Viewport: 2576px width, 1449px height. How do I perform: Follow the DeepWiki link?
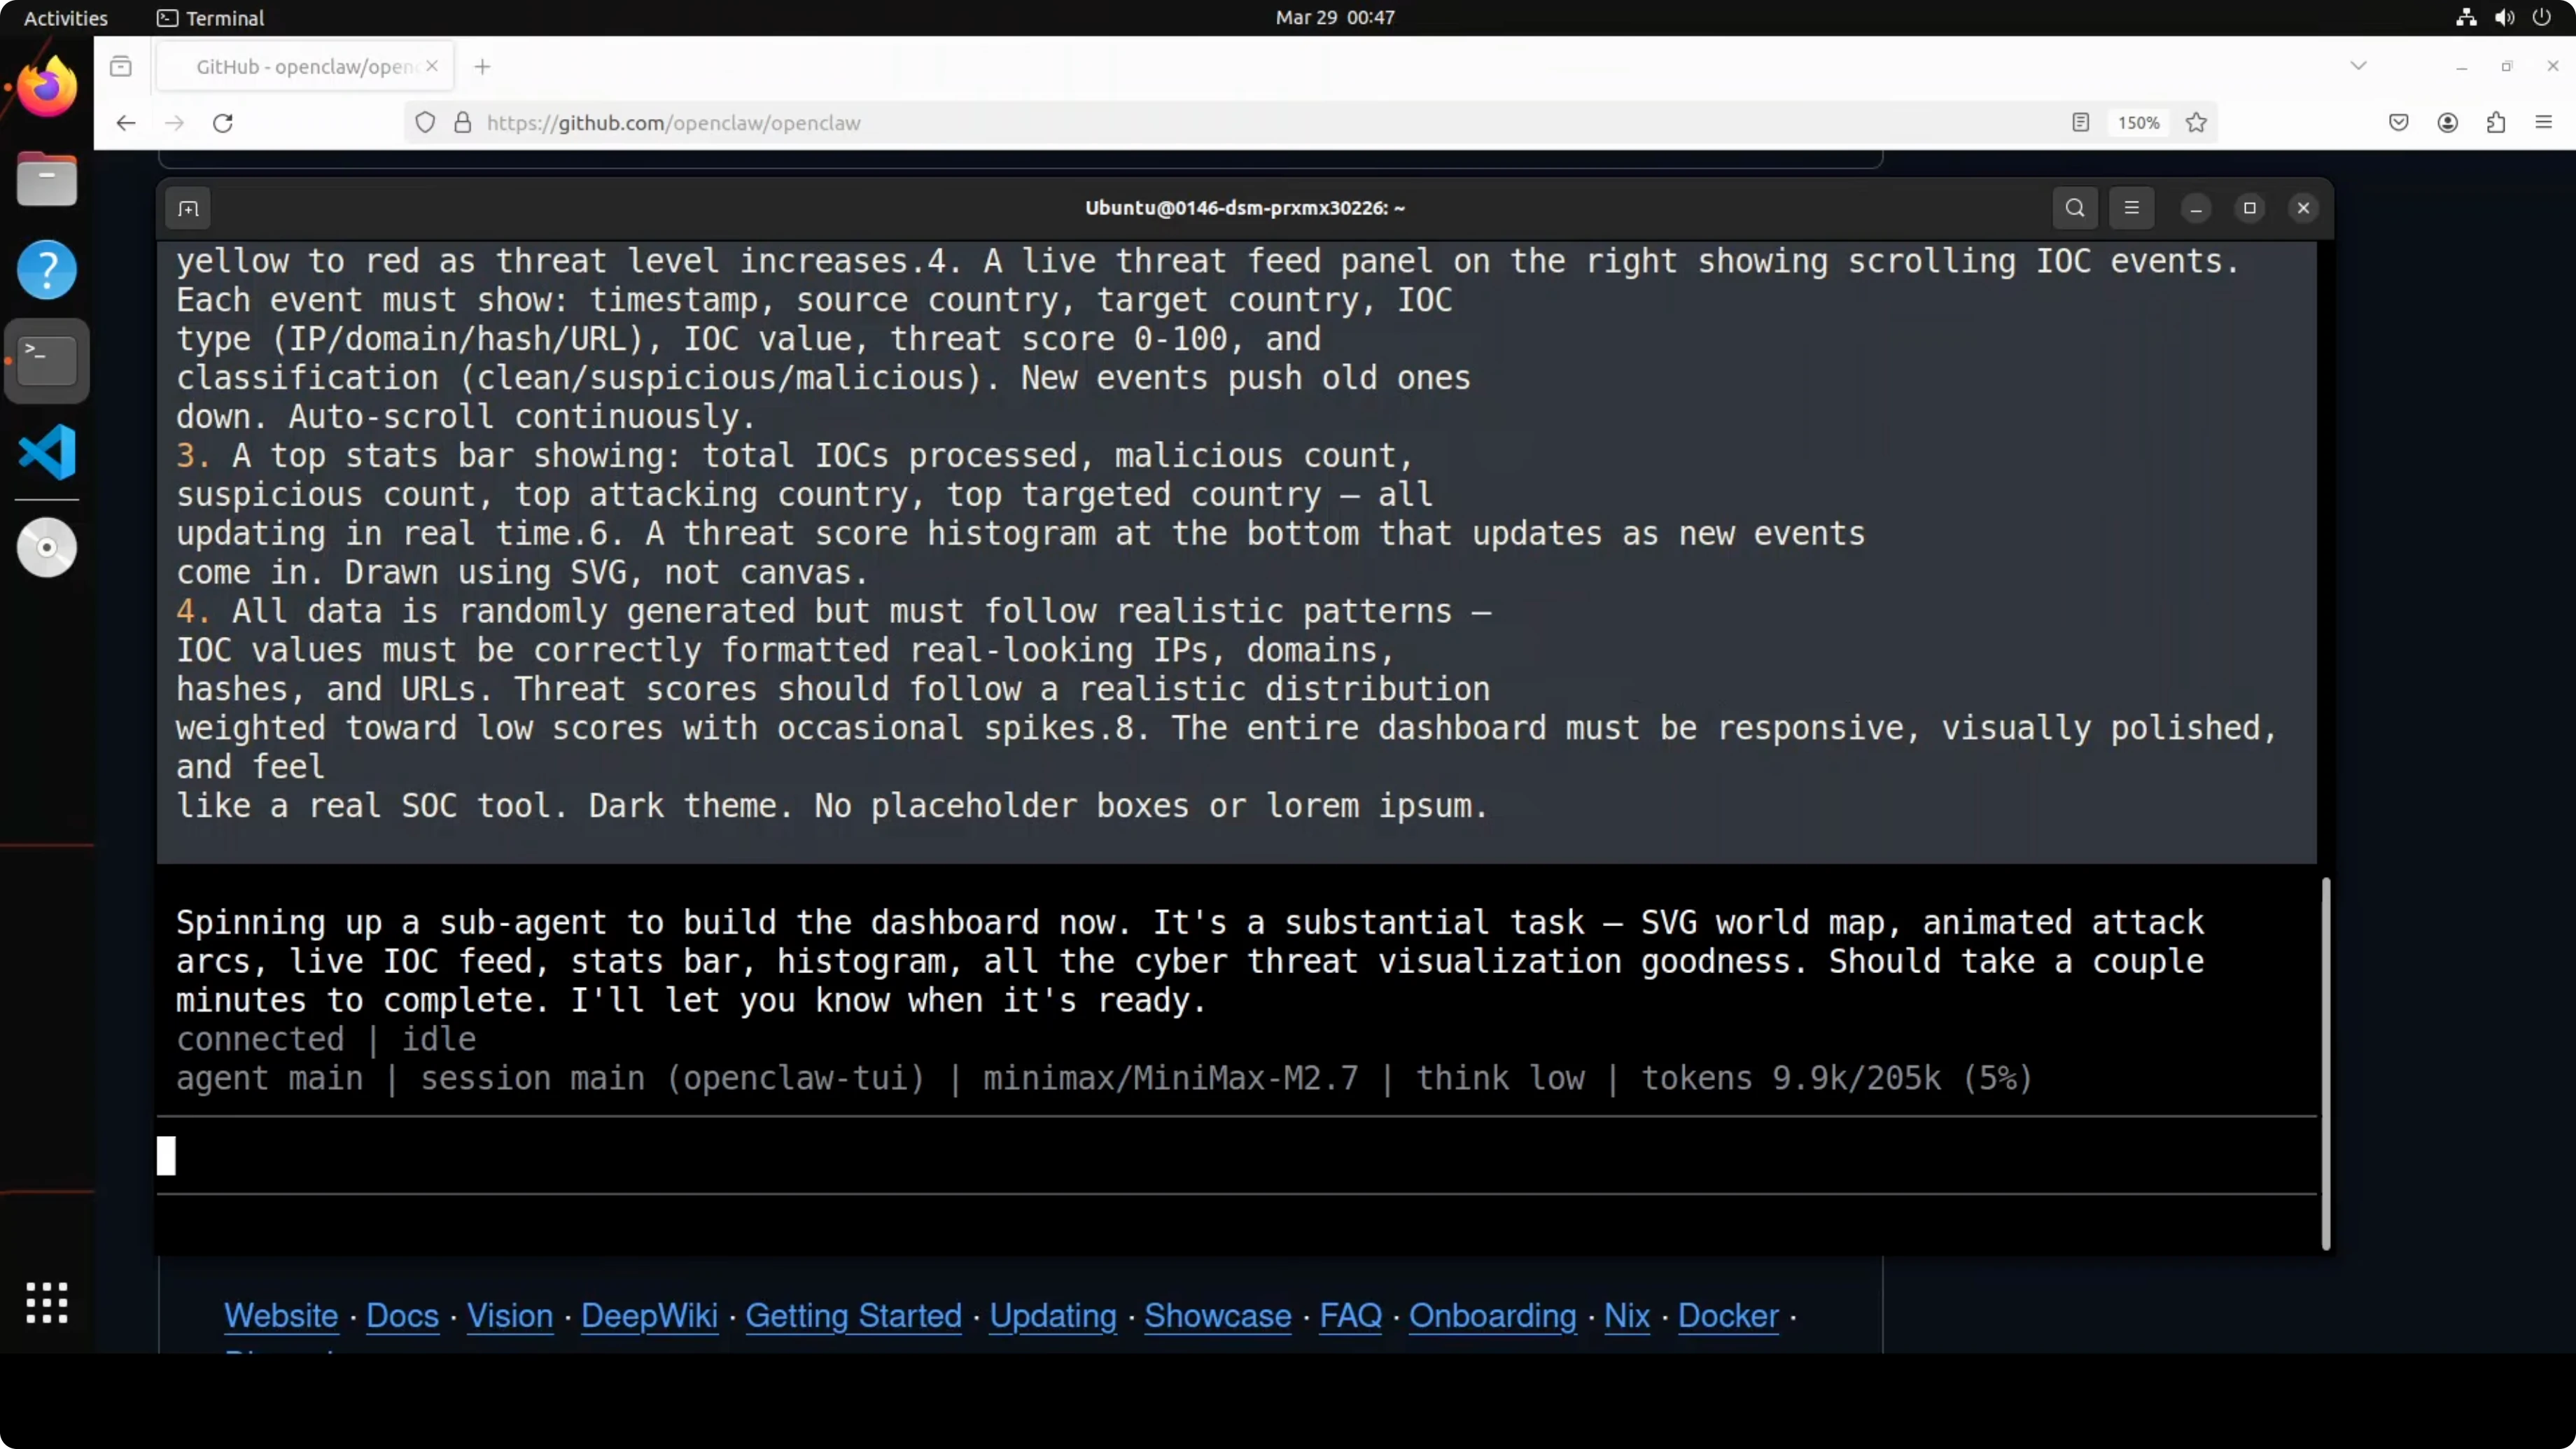click(649, 1315)
